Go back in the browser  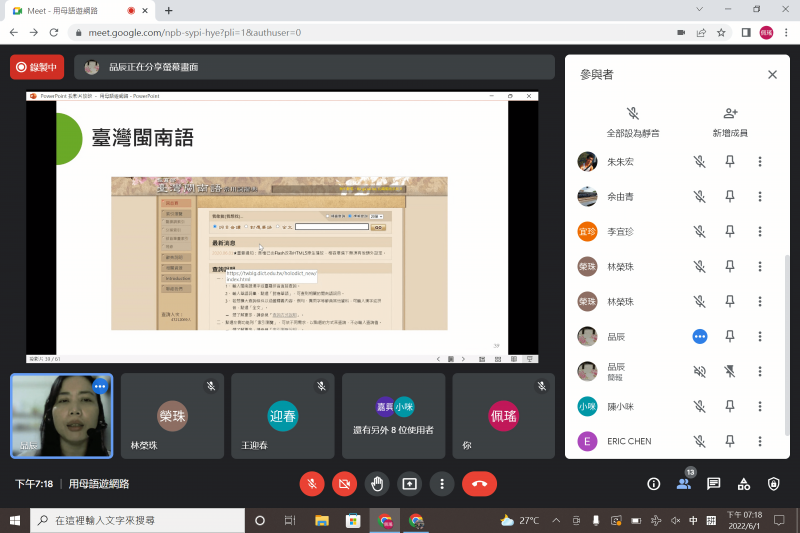[x=14, y=33]
